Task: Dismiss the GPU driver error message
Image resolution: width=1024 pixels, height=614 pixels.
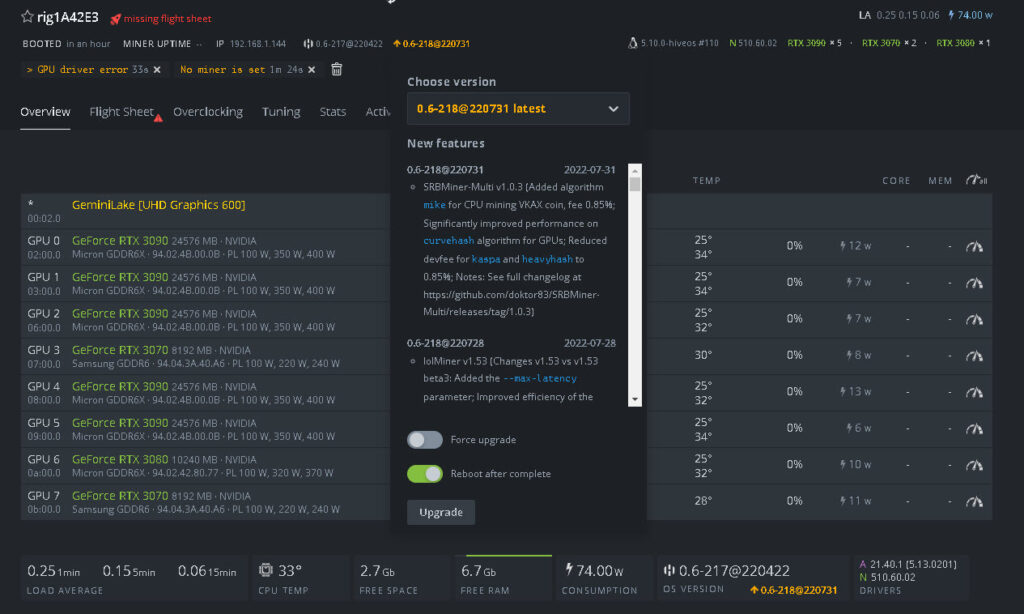Action: coord(157,69)
